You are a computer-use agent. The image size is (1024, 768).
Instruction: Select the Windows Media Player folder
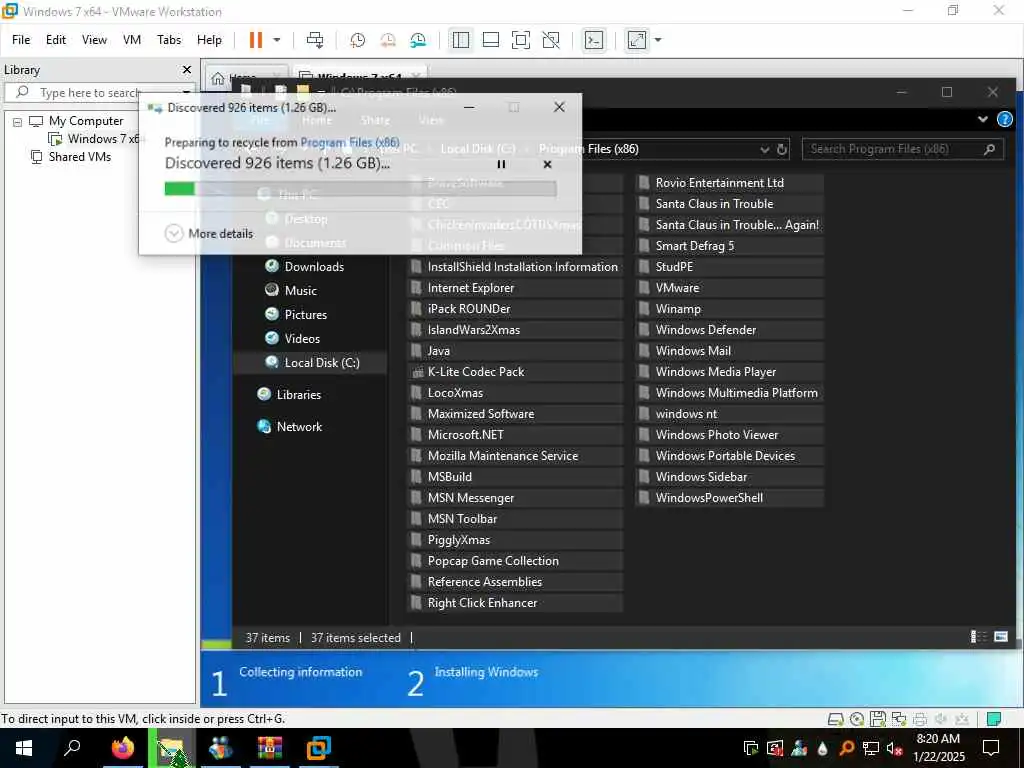pos(729,372)
